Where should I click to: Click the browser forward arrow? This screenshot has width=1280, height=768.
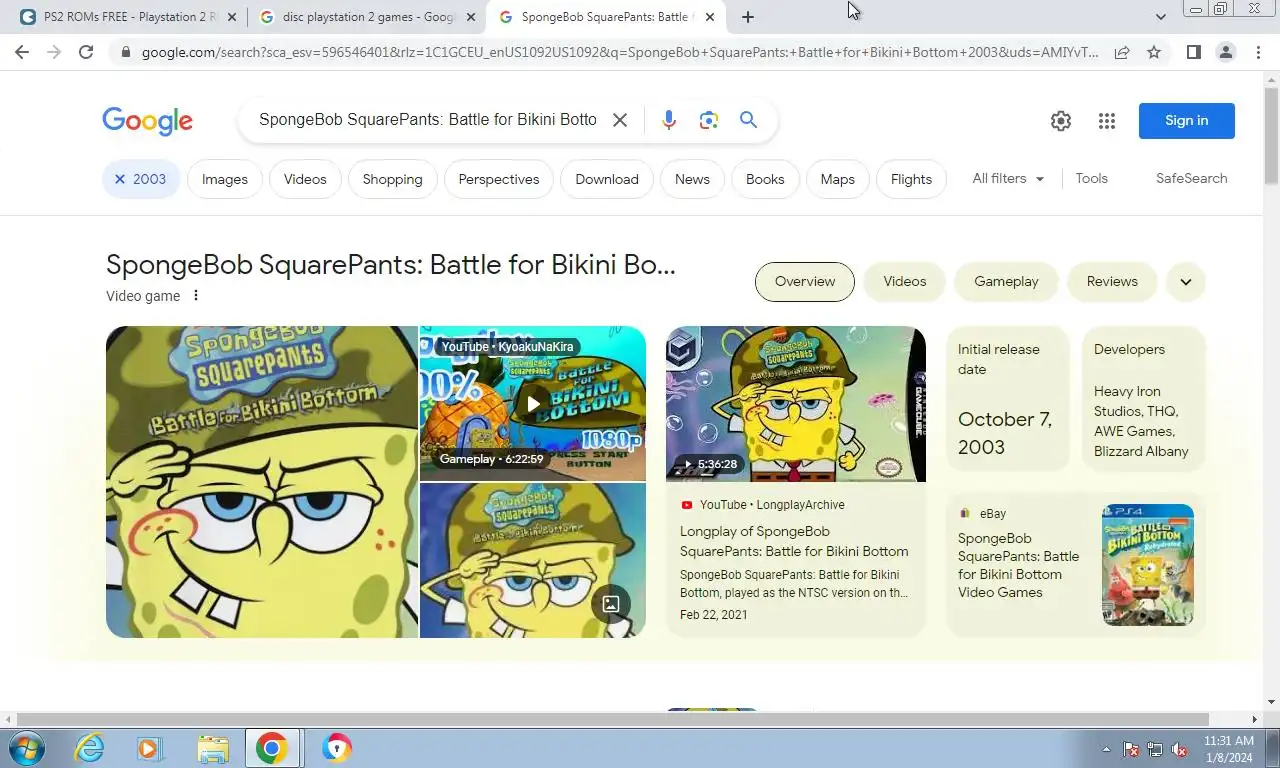(x=54, y=52)
